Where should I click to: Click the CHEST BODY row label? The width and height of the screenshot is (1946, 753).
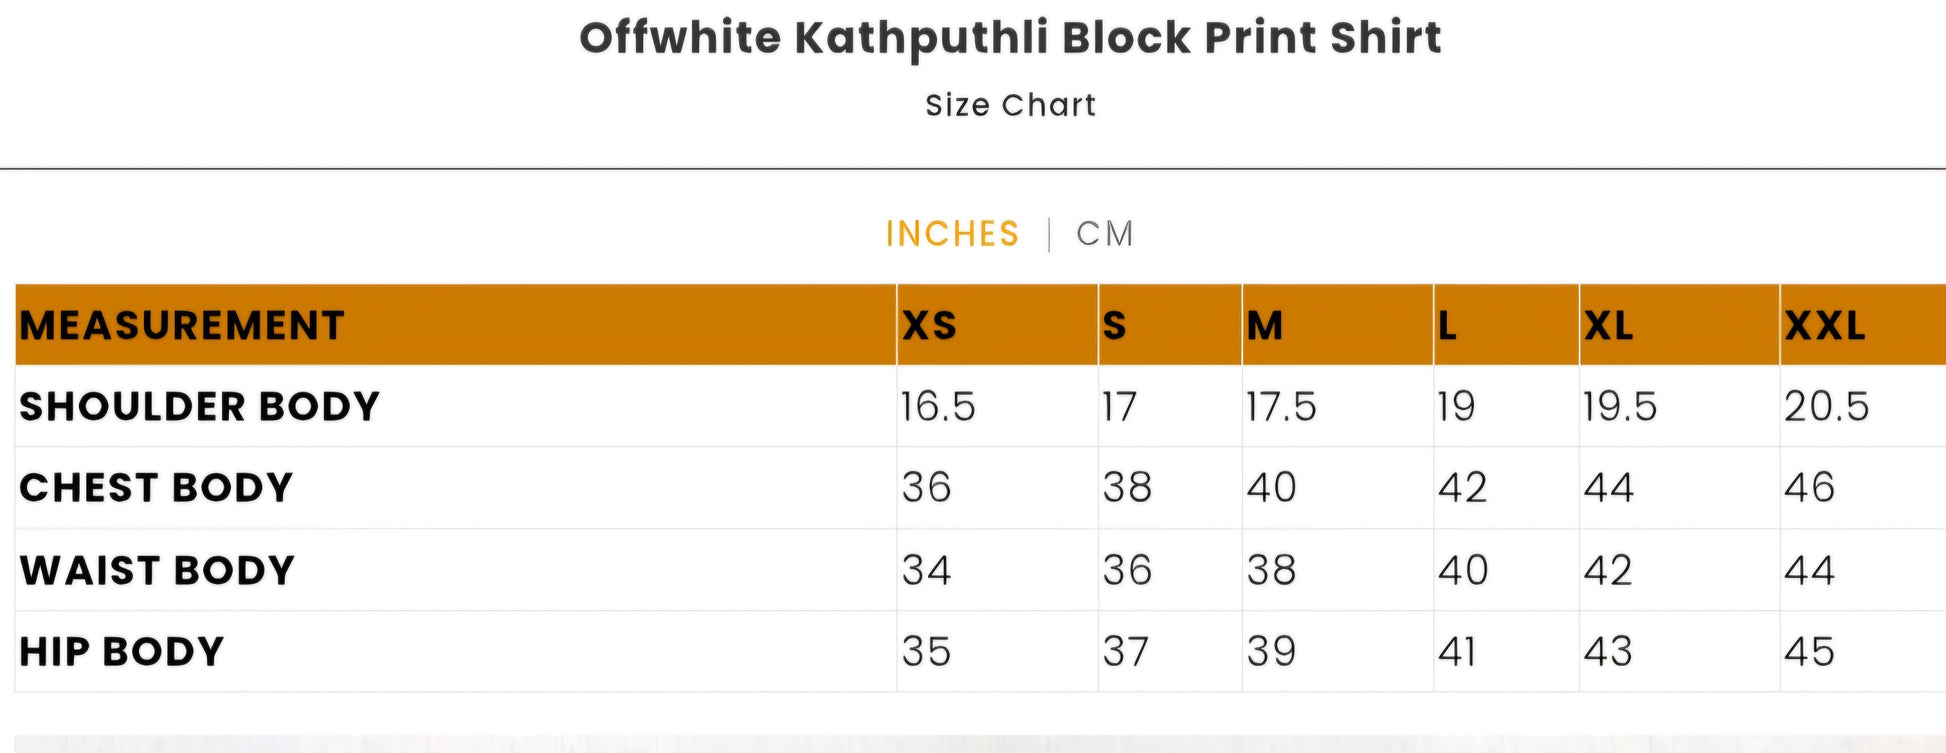[156, 488]
